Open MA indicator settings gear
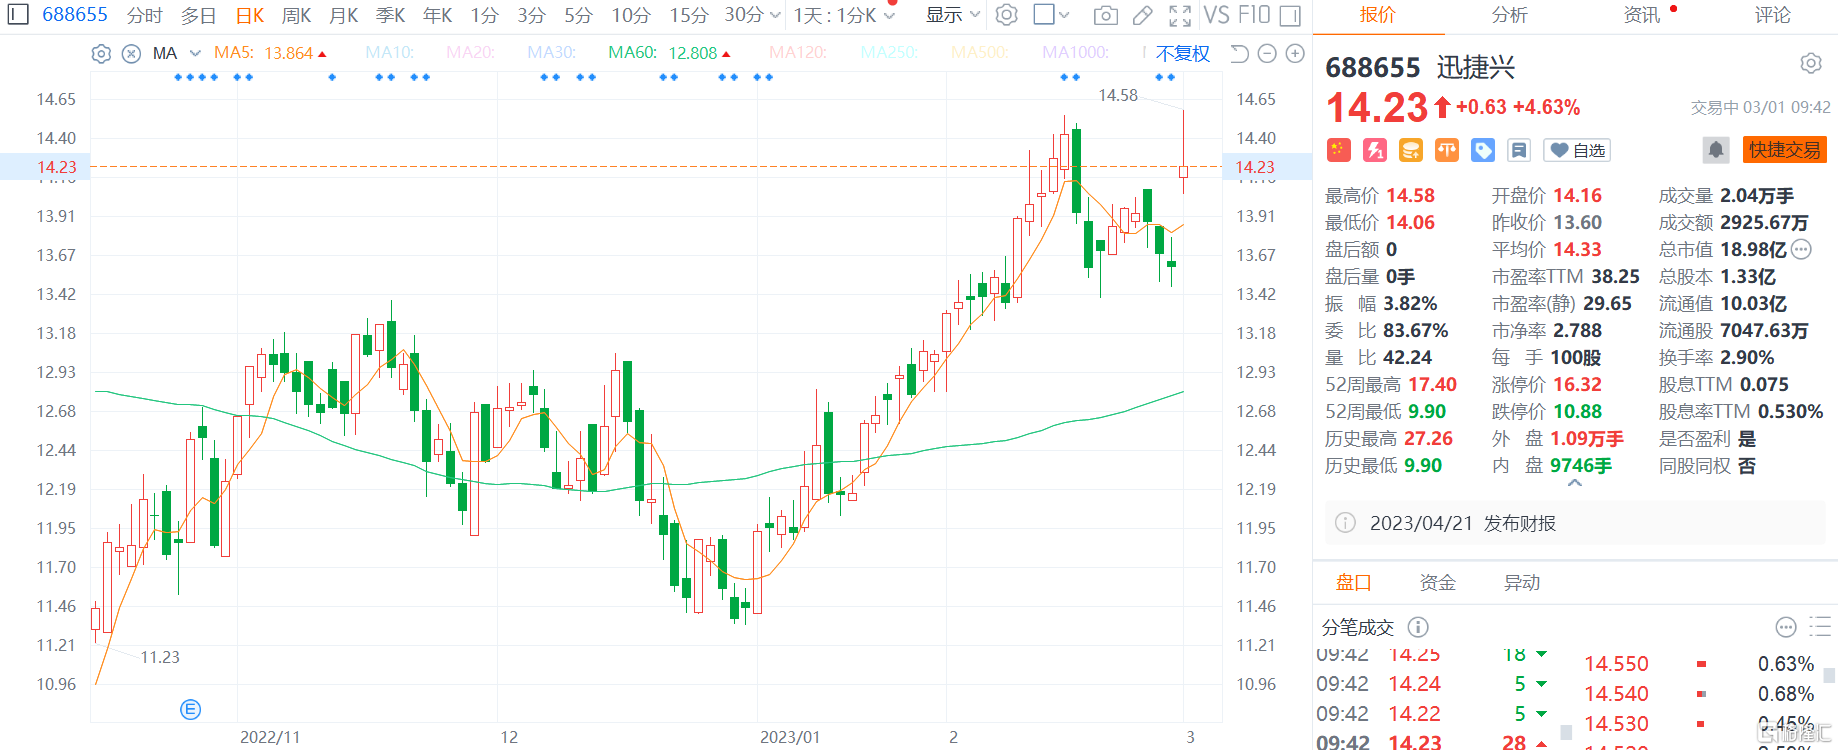The height and width of the screenshot is (750, 1839). 101,54
